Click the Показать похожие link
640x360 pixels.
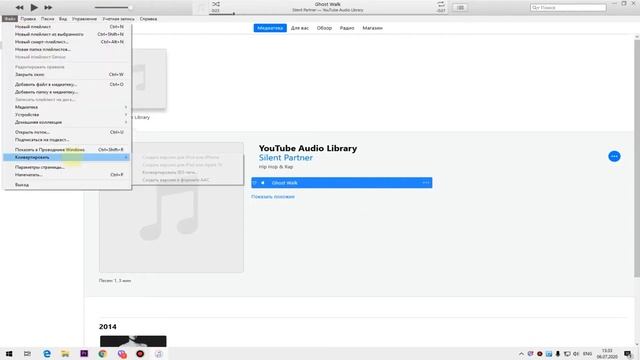pos(273,197)
